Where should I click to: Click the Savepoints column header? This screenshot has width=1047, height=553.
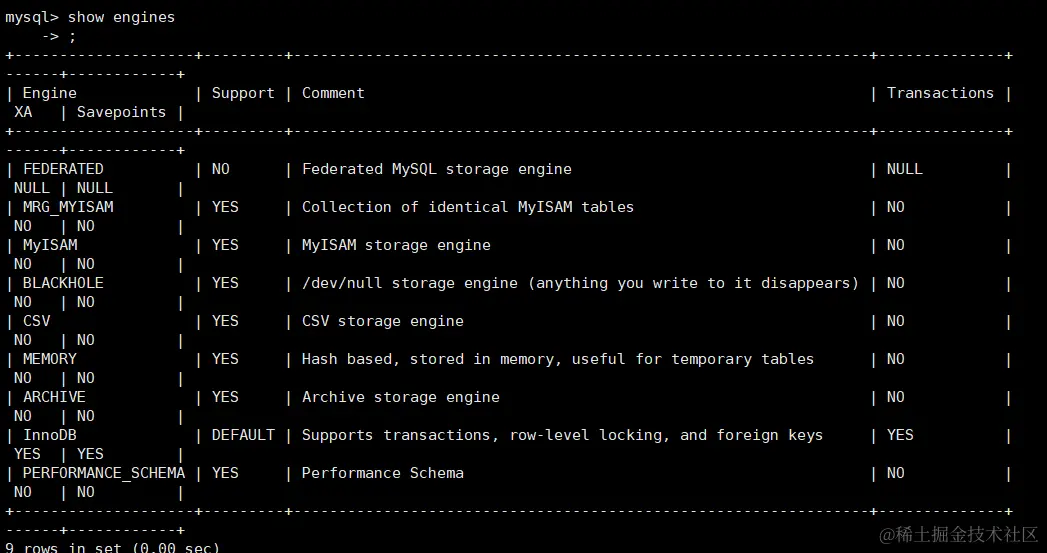click(122, 112)
